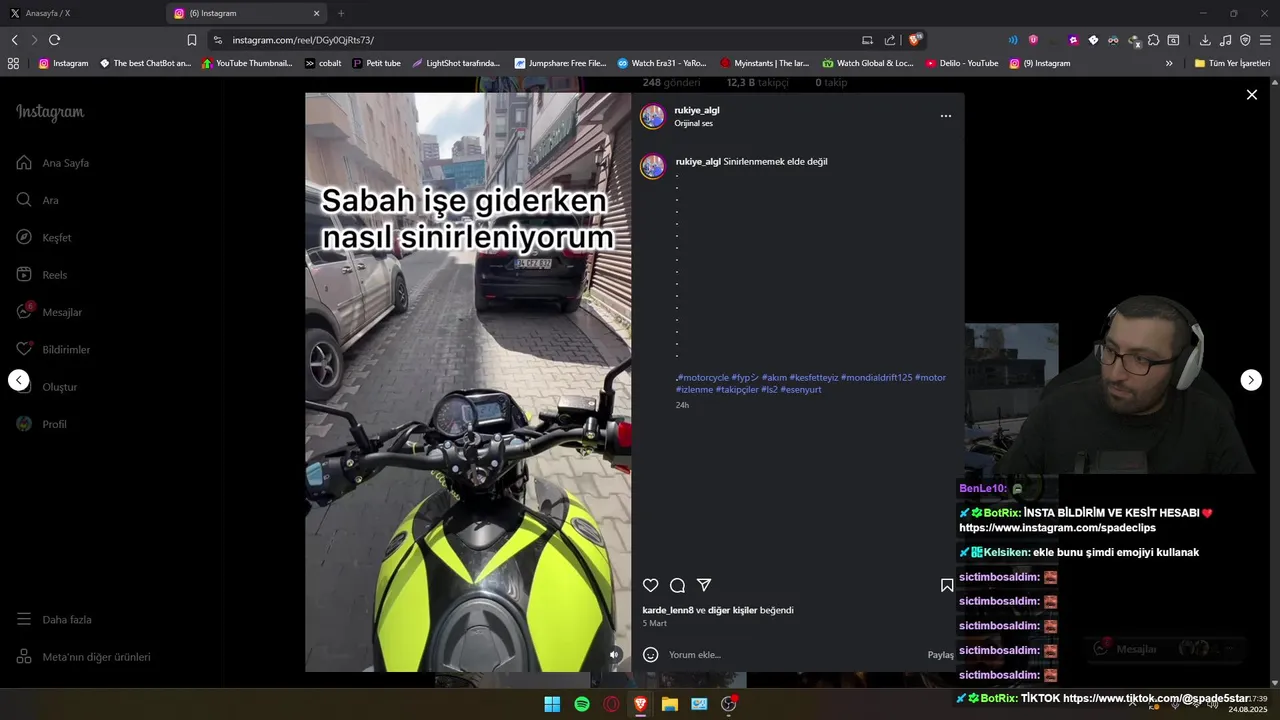Screen dimensions: 1280x720
Task: Open the browser apps grid icon
Action: tap(13, 63)
